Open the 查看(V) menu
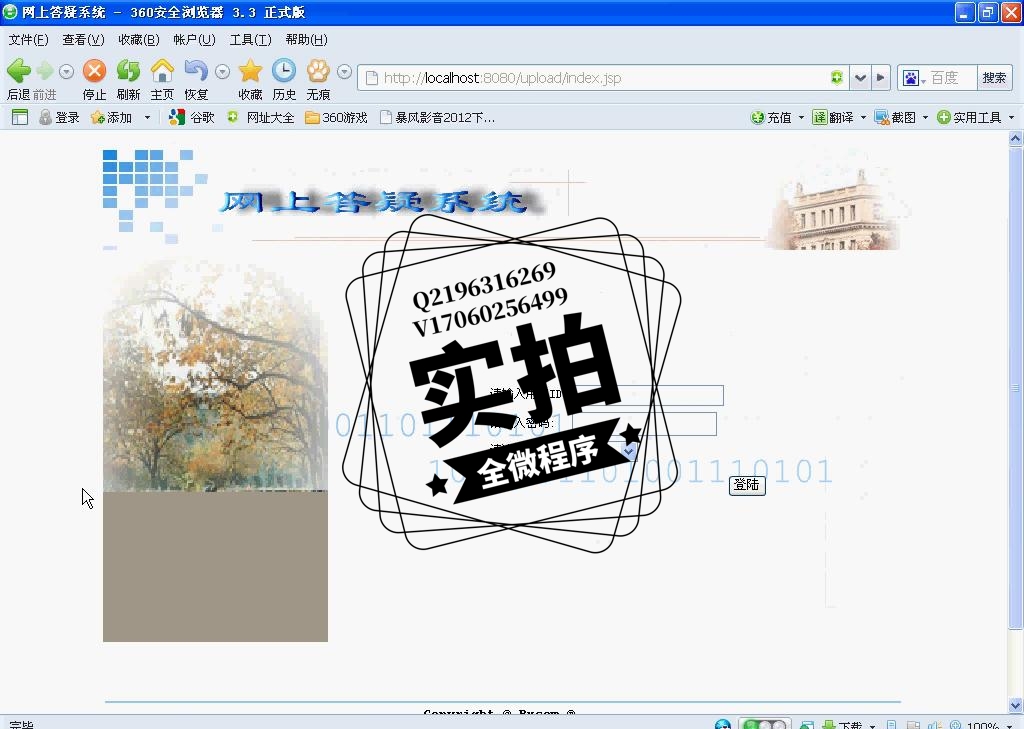 point(83,40)
